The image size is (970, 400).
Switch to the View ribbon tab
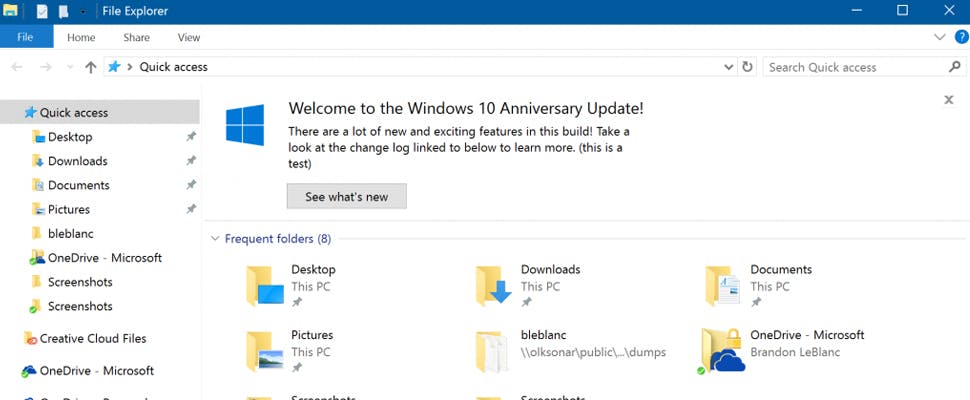coord(189,37)
